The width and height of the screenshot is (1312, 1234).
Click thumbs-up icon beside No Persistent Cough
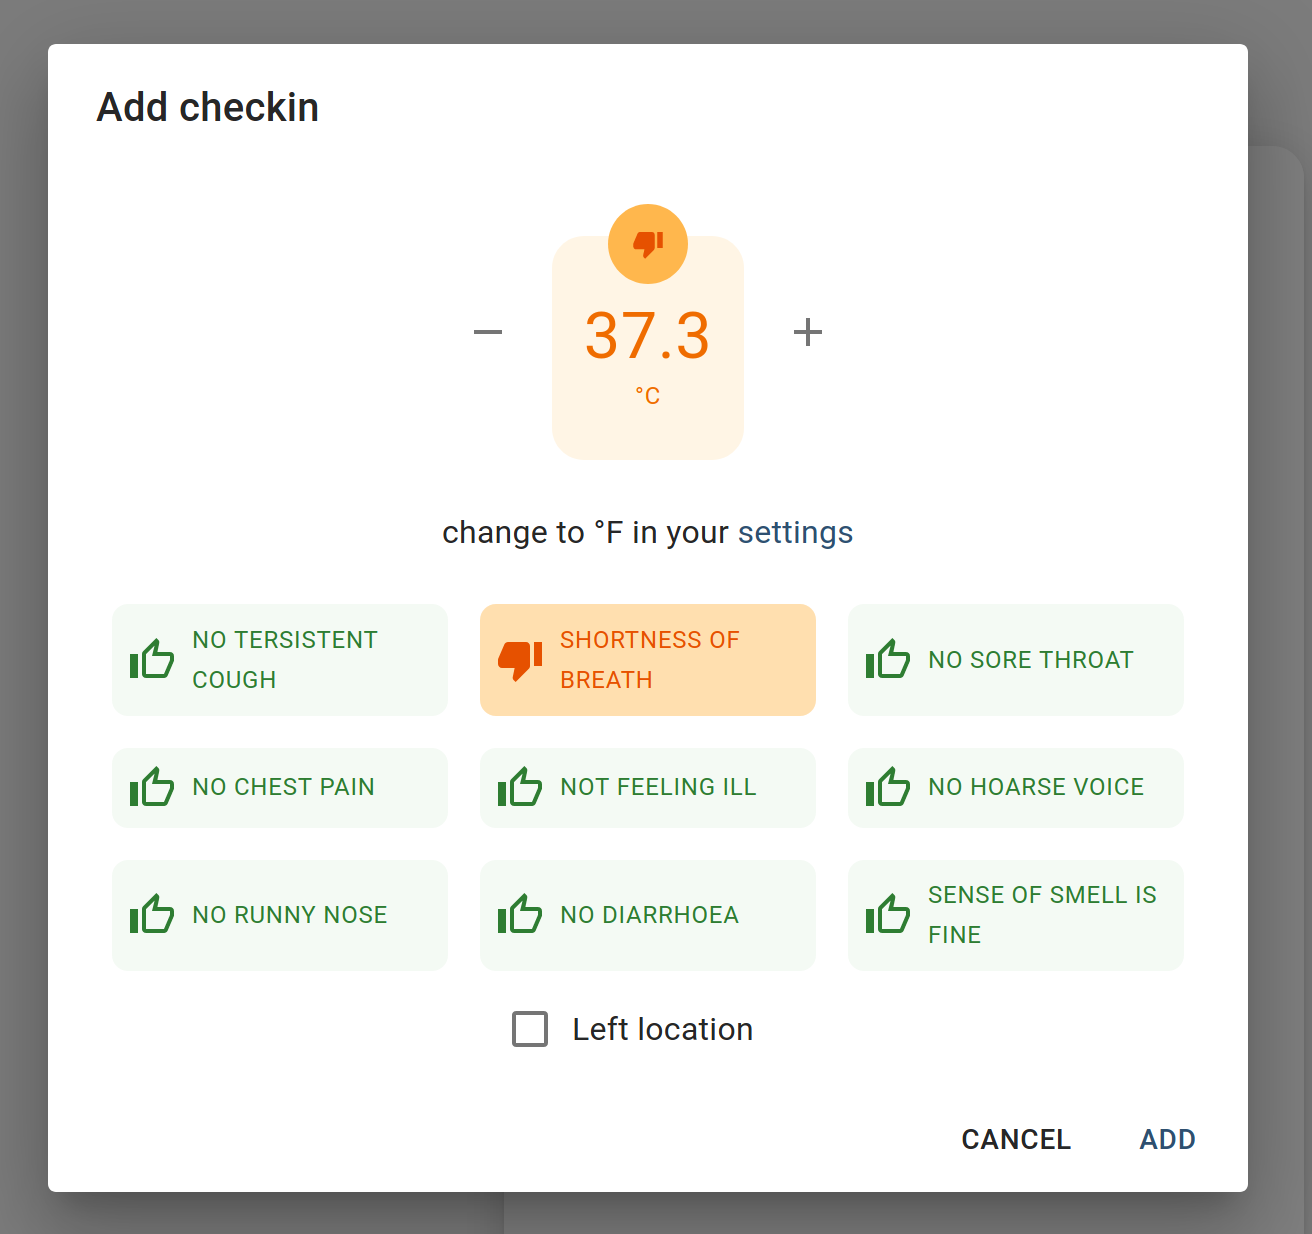point(152,660)
